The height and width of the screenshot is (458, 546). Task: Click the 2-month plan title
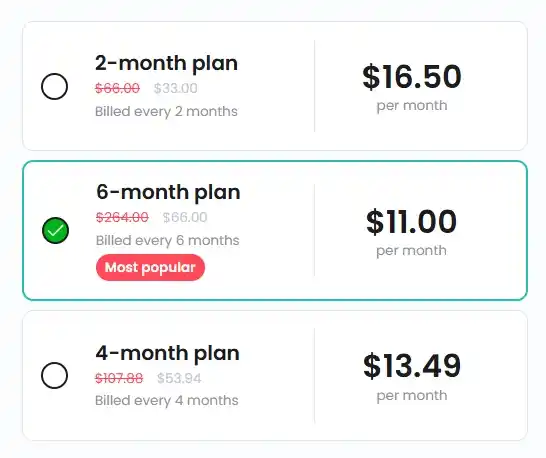(x=166, y=63)
